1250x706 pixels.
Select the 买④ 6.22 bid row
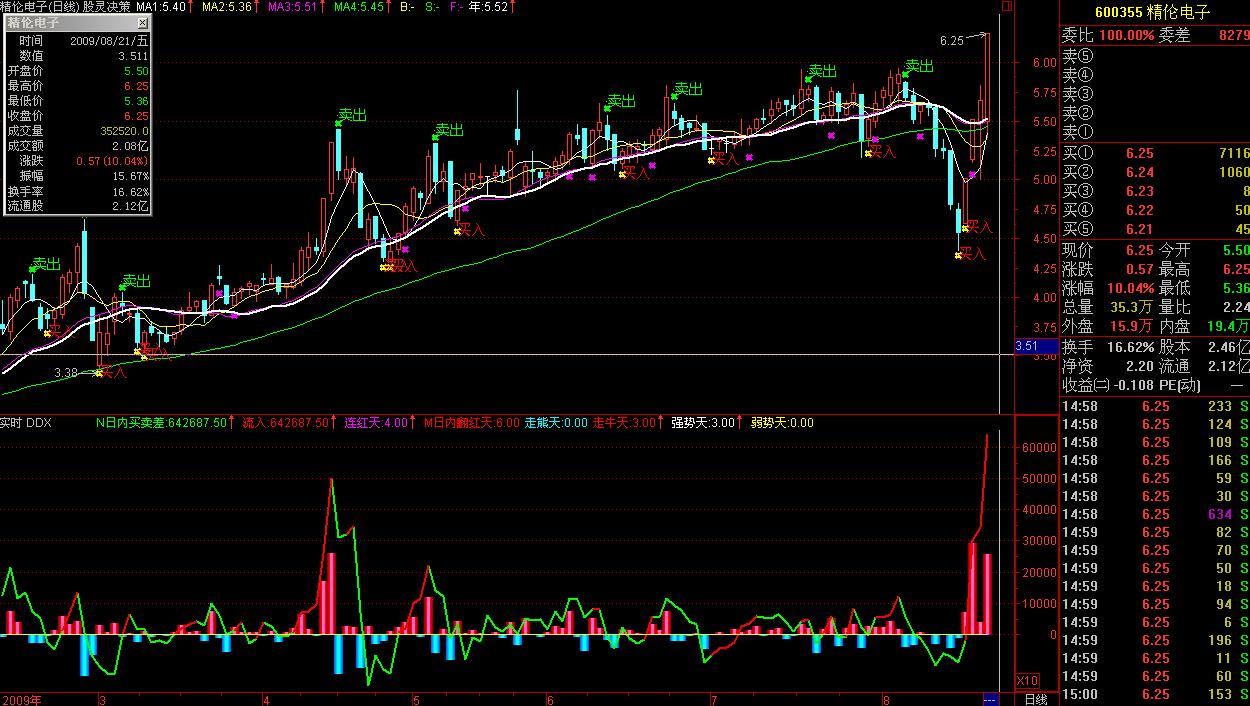pyautogui.click(x=1155, y=210)
